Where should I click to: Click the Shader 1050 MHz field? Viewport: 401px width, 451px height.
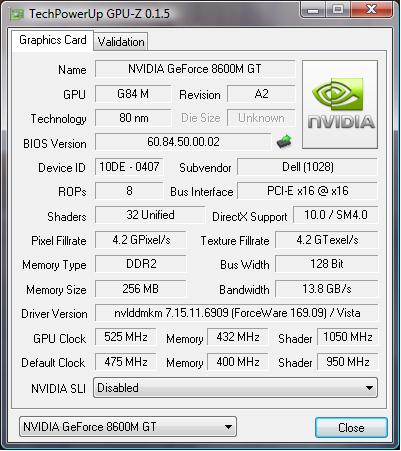tap(347, 337)
